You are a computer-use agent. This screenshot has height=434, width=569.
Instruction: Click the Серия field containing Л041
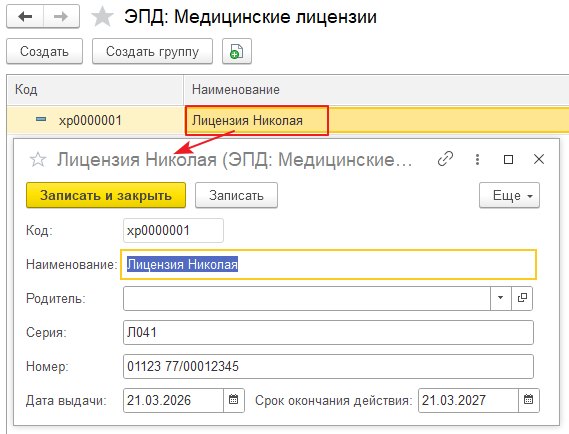tap(328, 332)
